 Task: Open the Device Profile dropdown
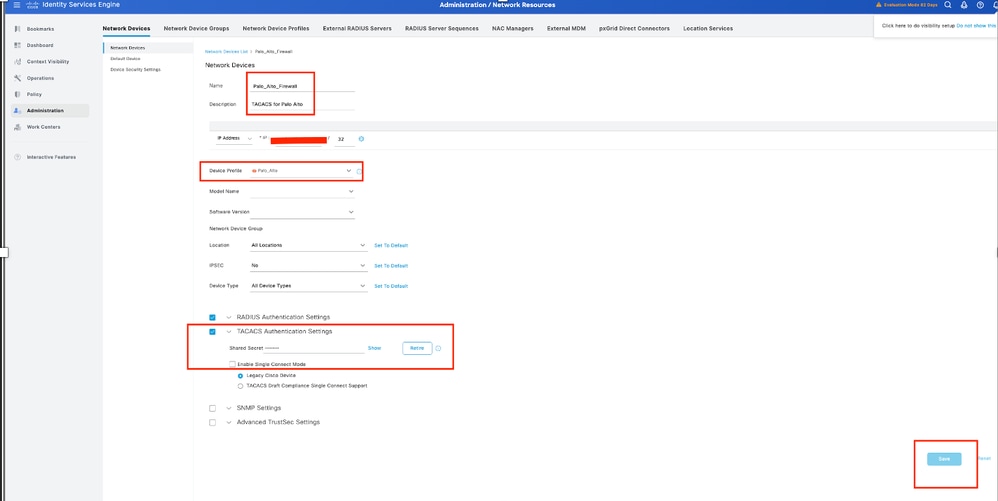pyautogui.click(x=302, y=171)
